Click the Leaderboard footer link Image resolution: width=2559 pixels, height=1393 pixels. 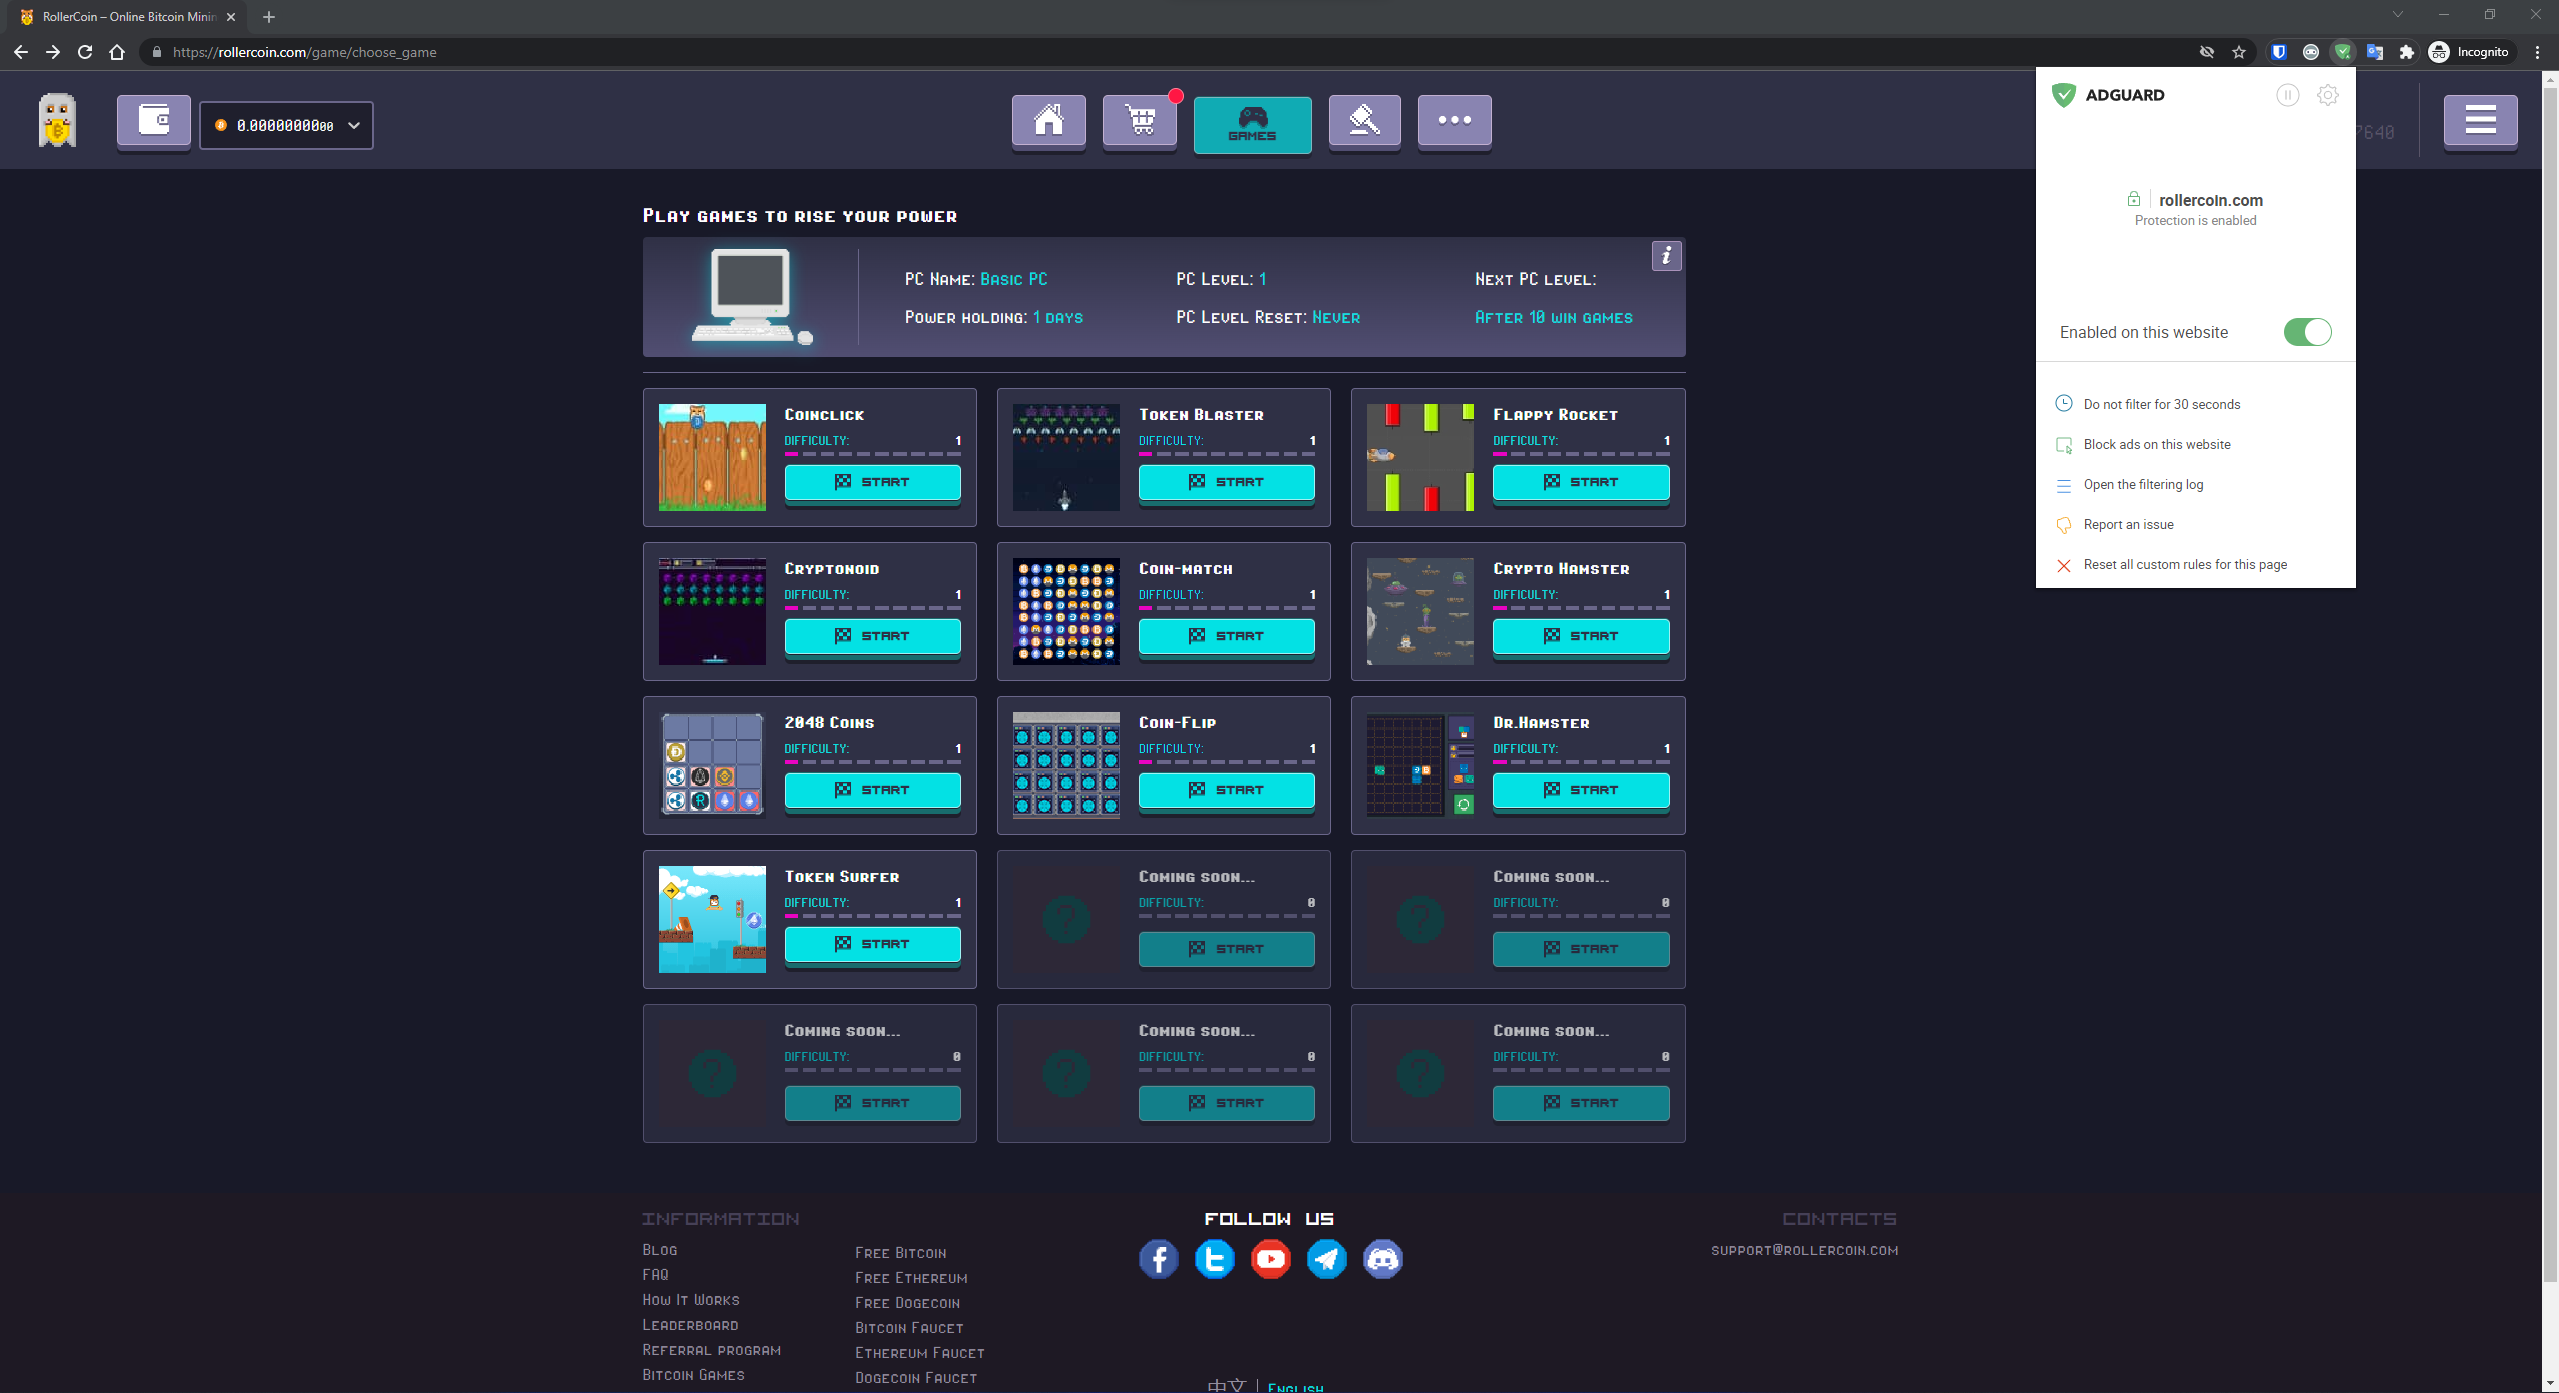pyautogui.click(x=690, y=1325)
